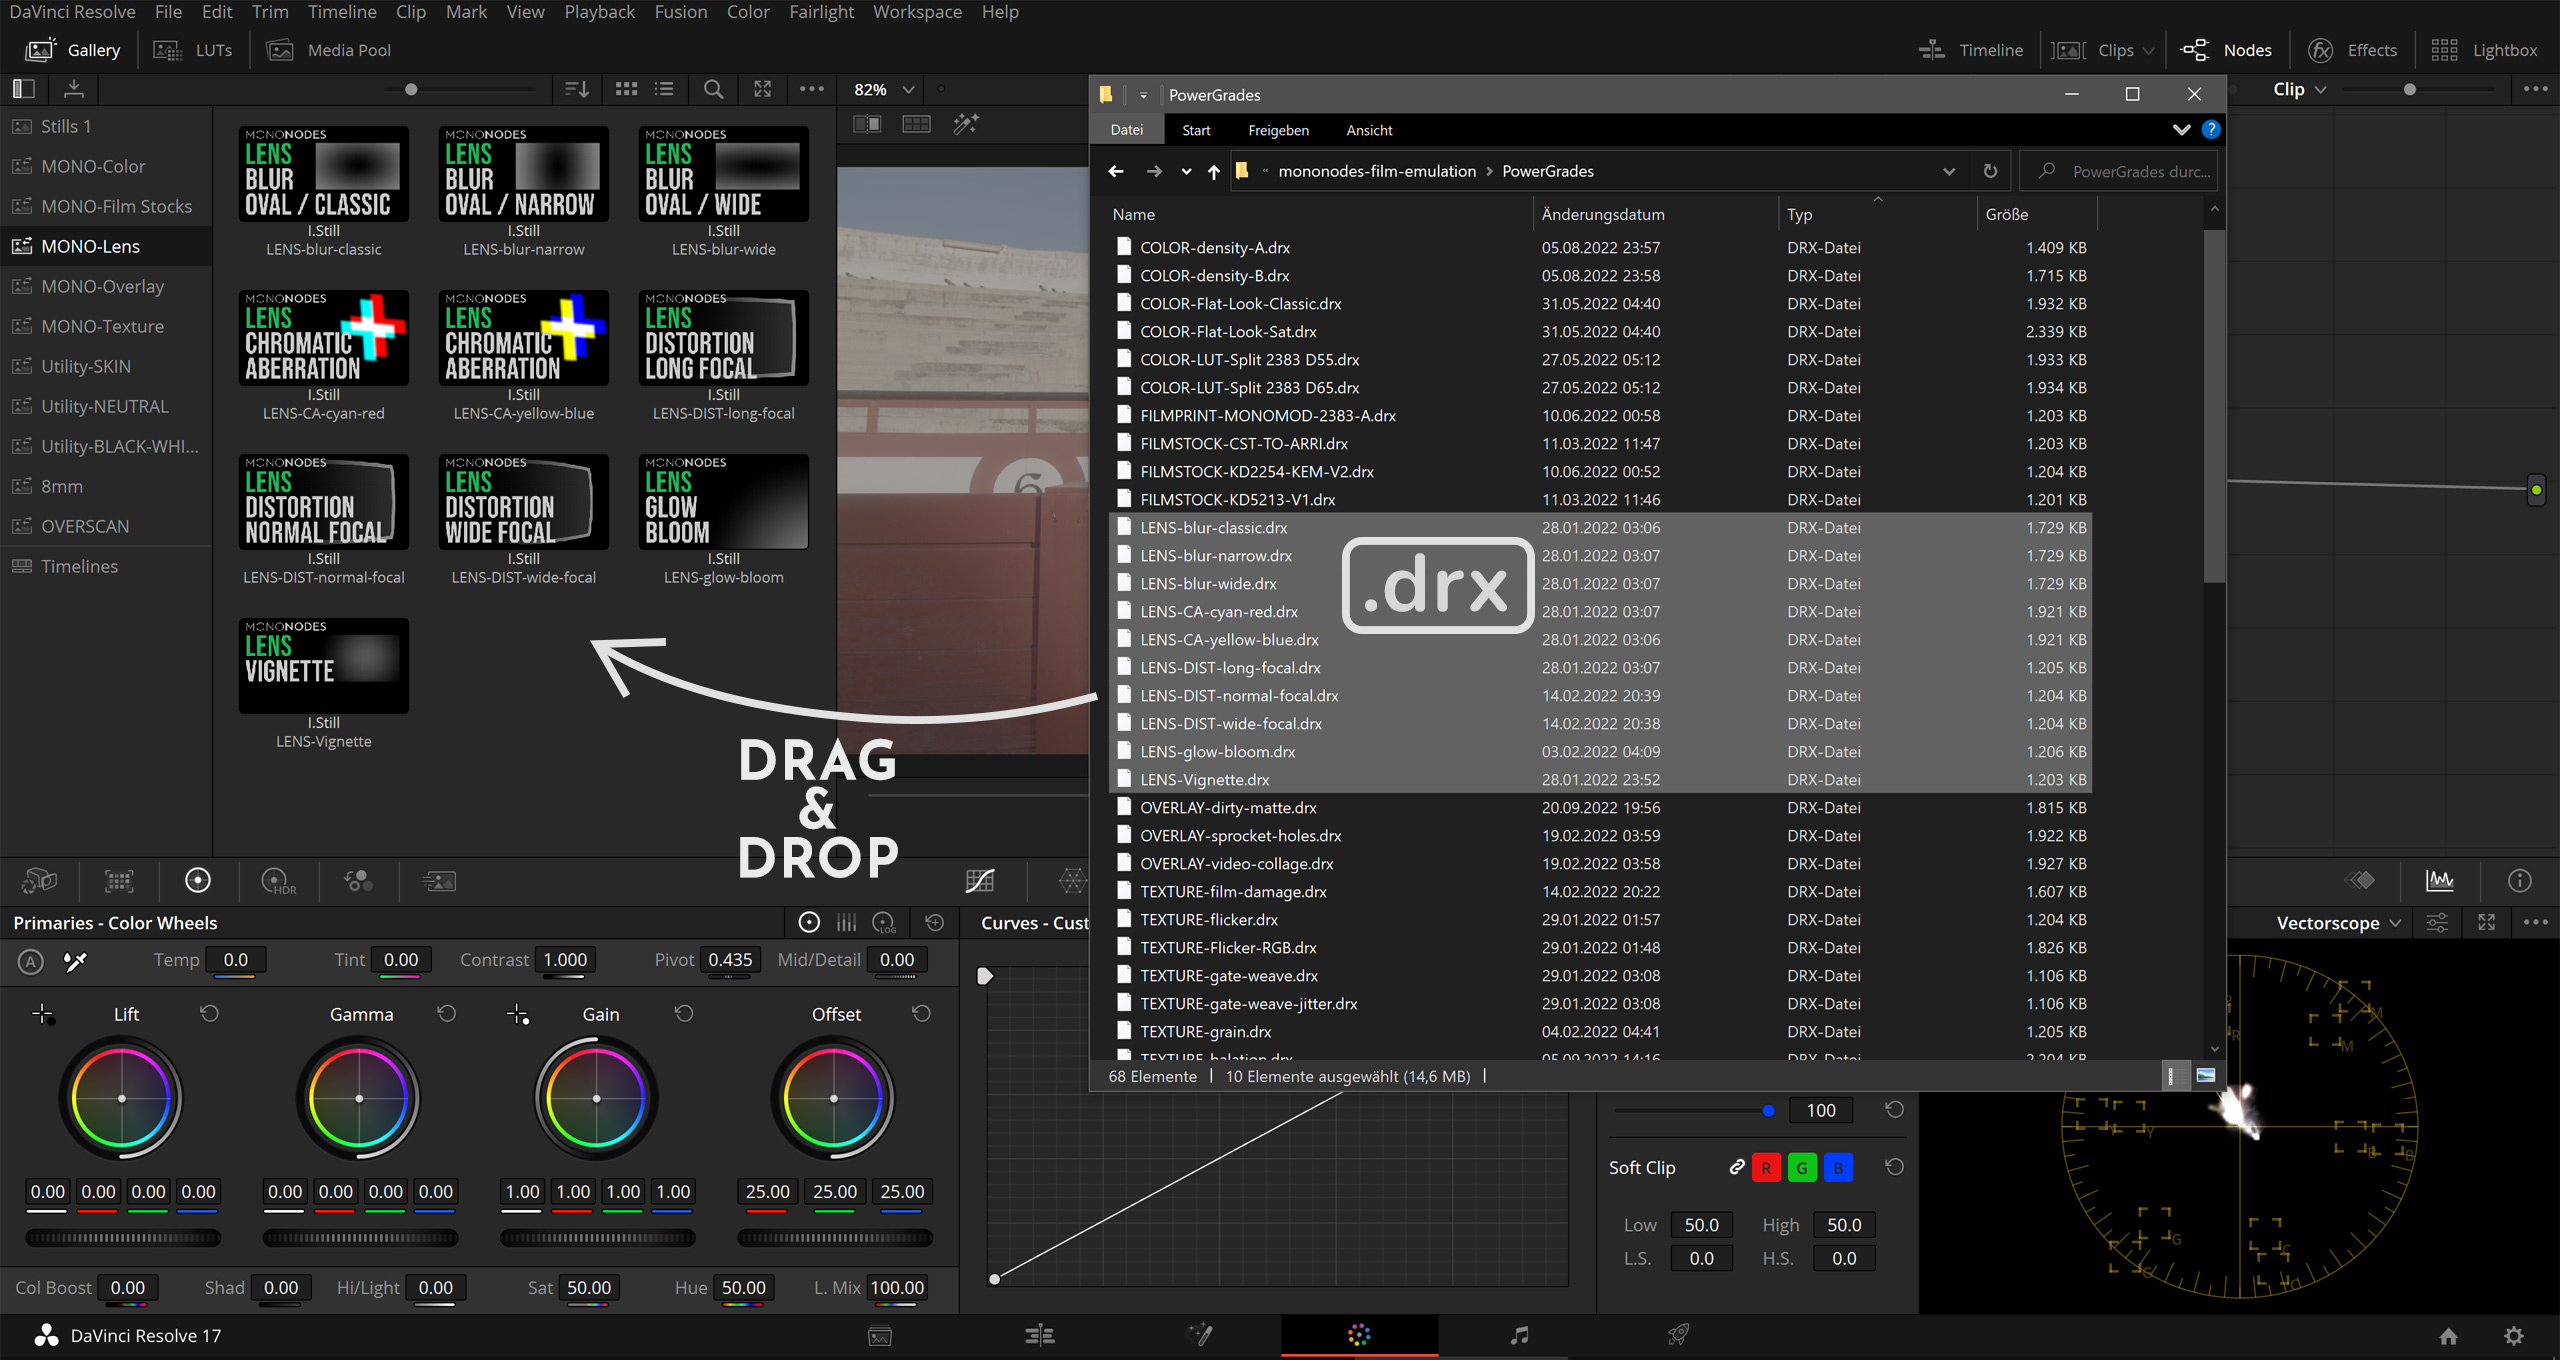Open the RGB Mixer palette
2560x1360 pixels.
click(358, 880)
